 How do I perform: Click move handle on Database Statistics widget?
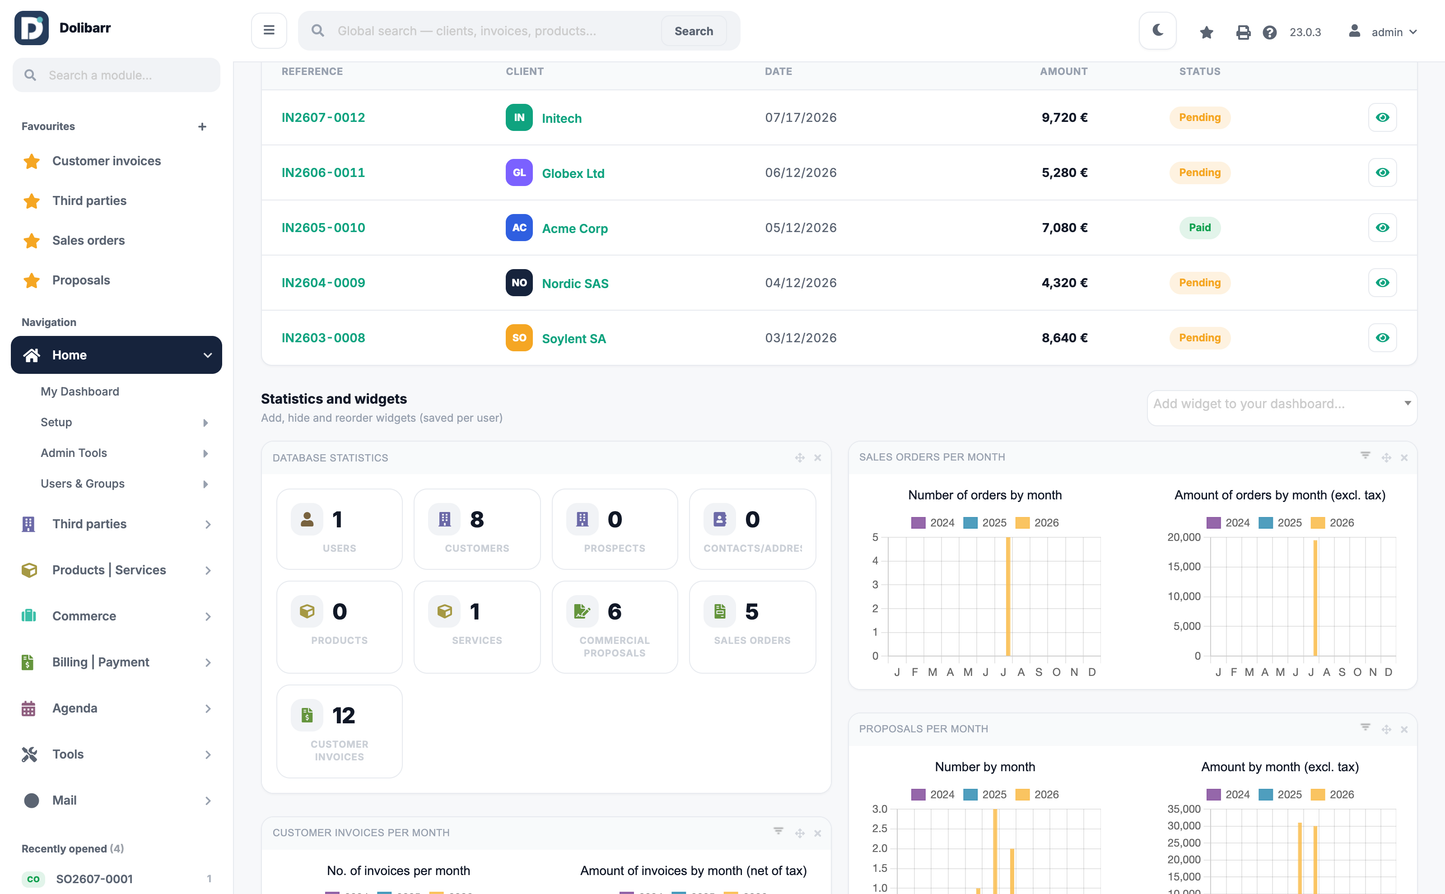pyautogui.click(x=800, y=458)
